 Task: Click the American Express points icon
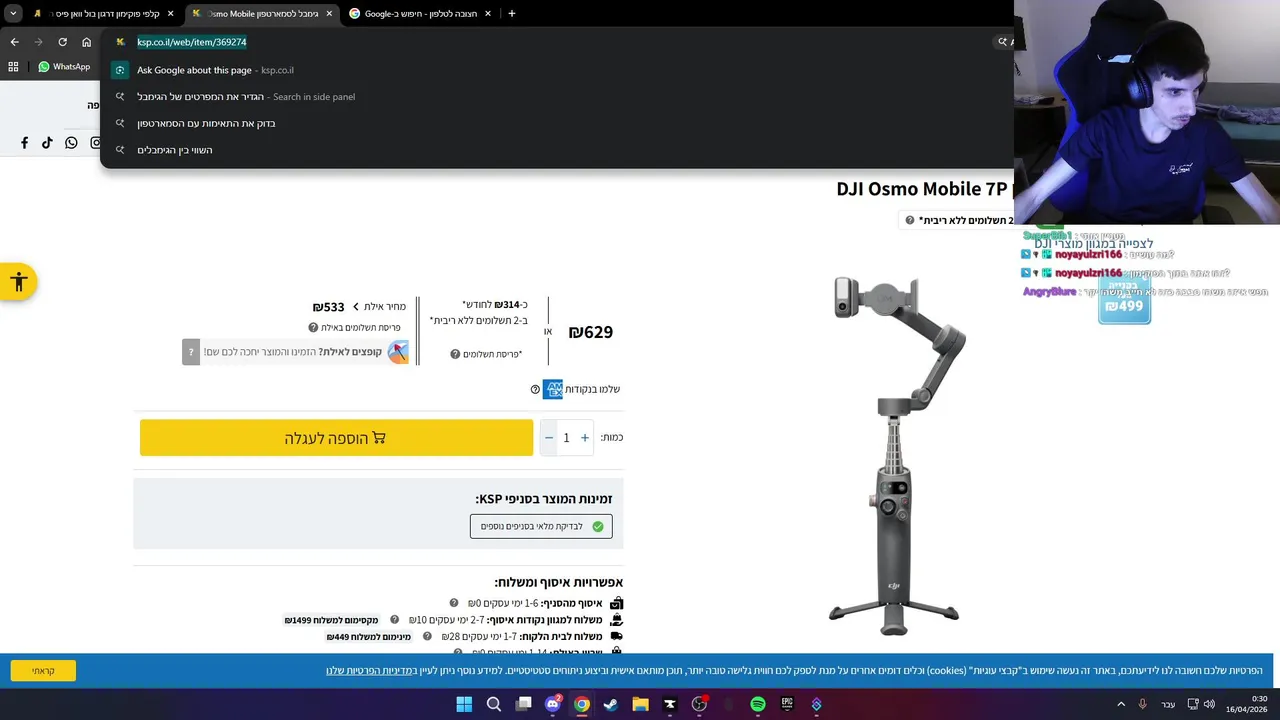553,389
